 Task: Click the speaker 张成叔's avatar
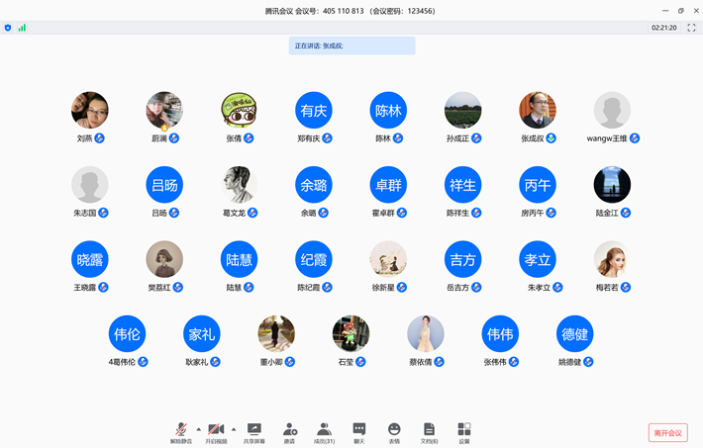537,110
